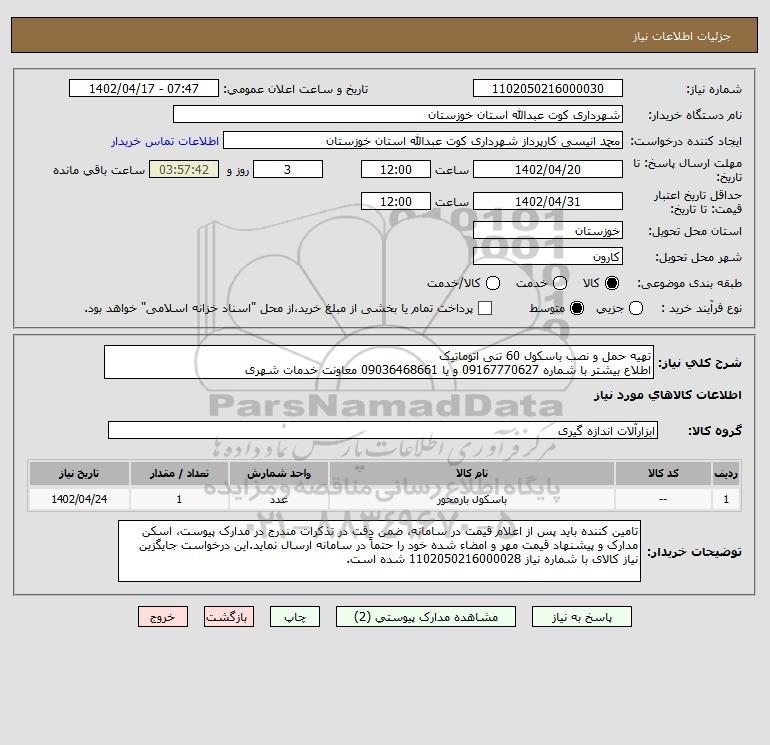770x745 pixels.
Task: Toggle the اسناد خزانه اسلامی payment checkbox
Action: click(485, 308)
